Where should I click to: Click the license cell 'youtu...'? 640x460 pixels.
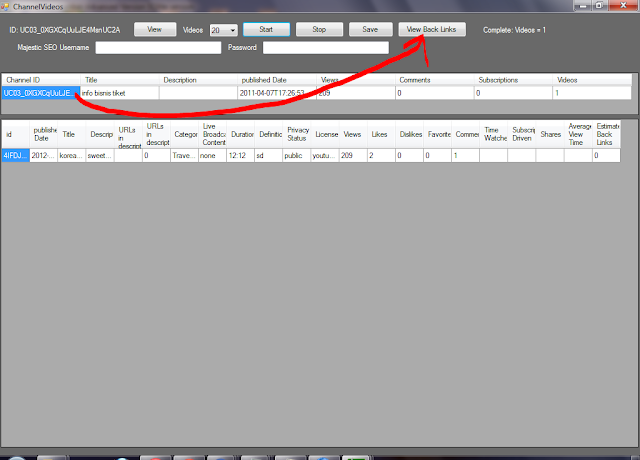[325, 156]
